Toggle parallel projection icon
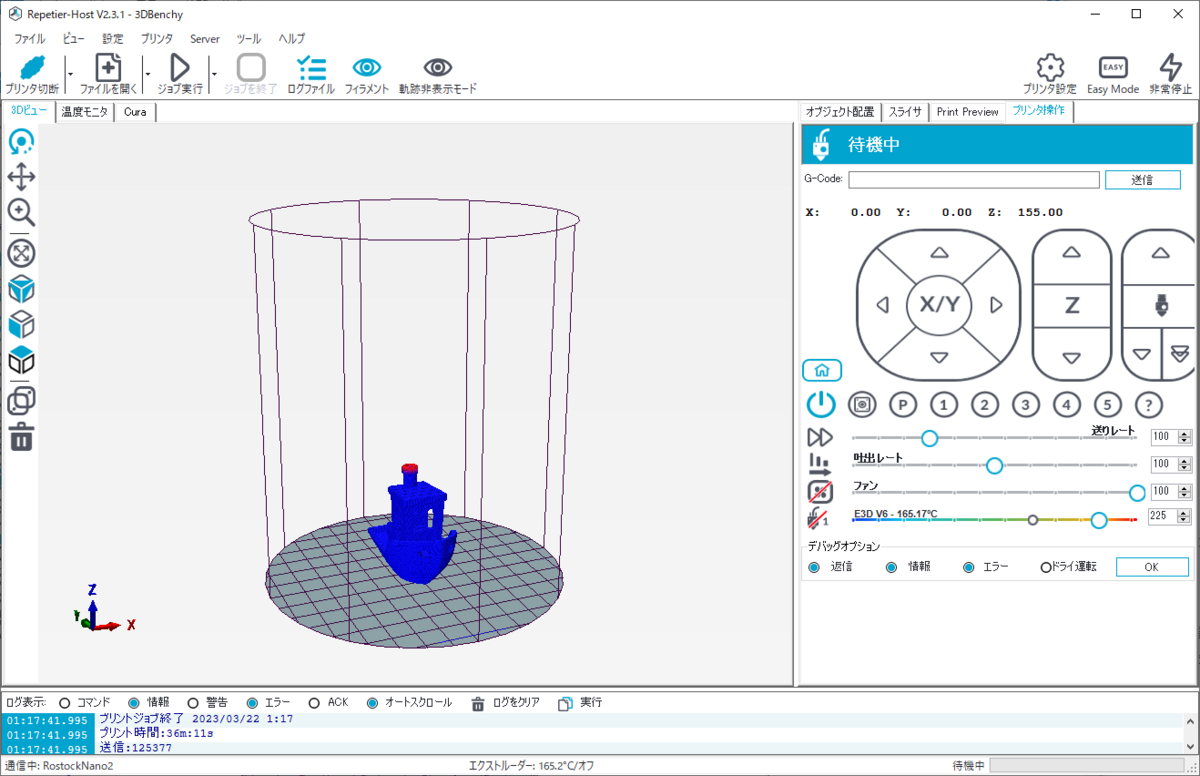 [21, 401]
